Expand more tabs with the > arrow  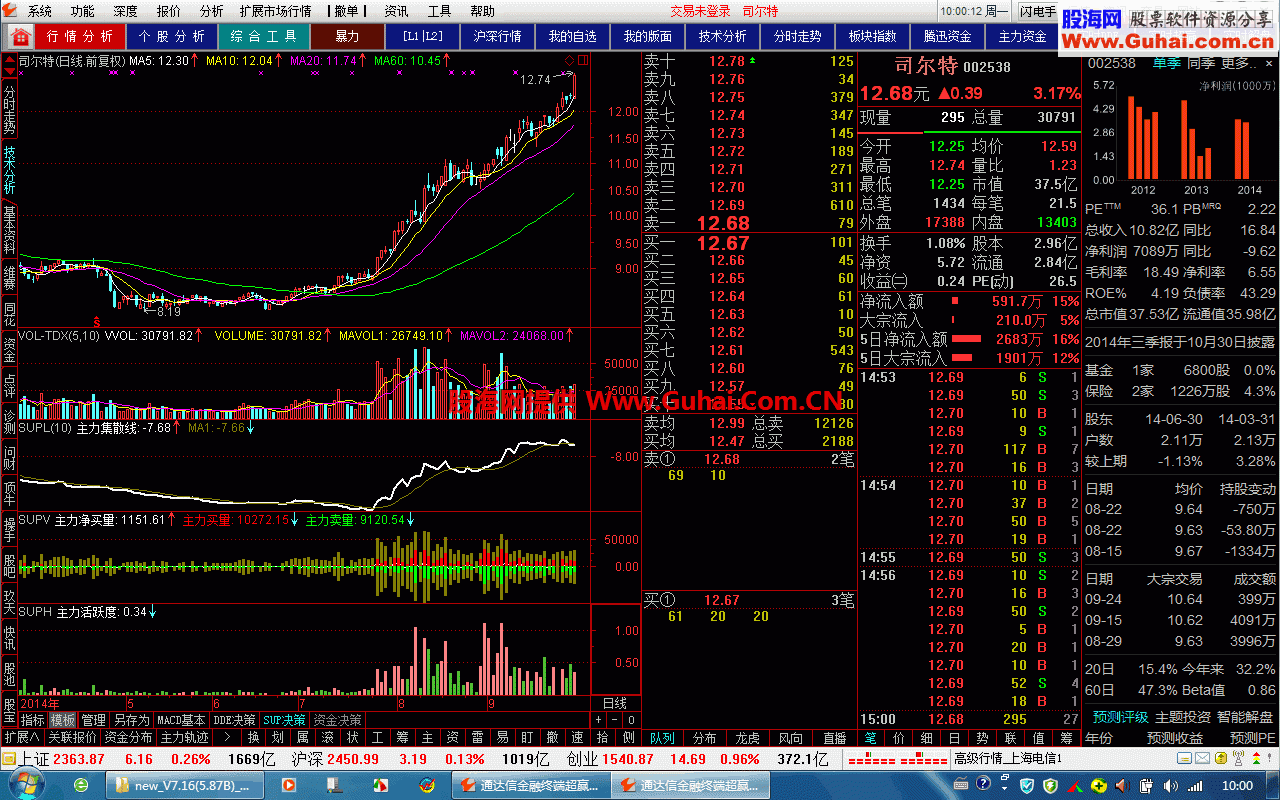point(226,738)
